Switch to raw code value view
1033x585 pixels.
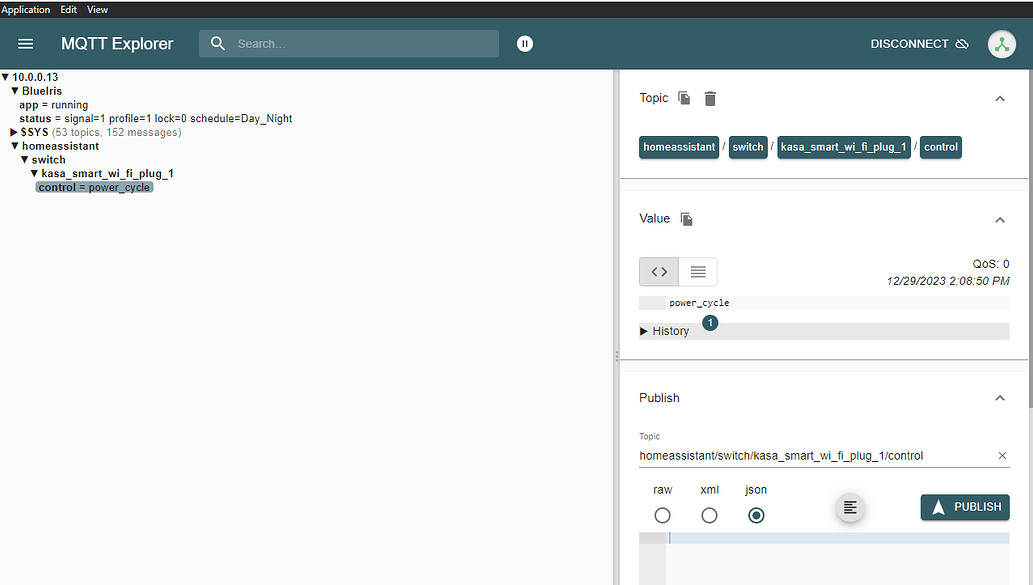coord(659,271)
